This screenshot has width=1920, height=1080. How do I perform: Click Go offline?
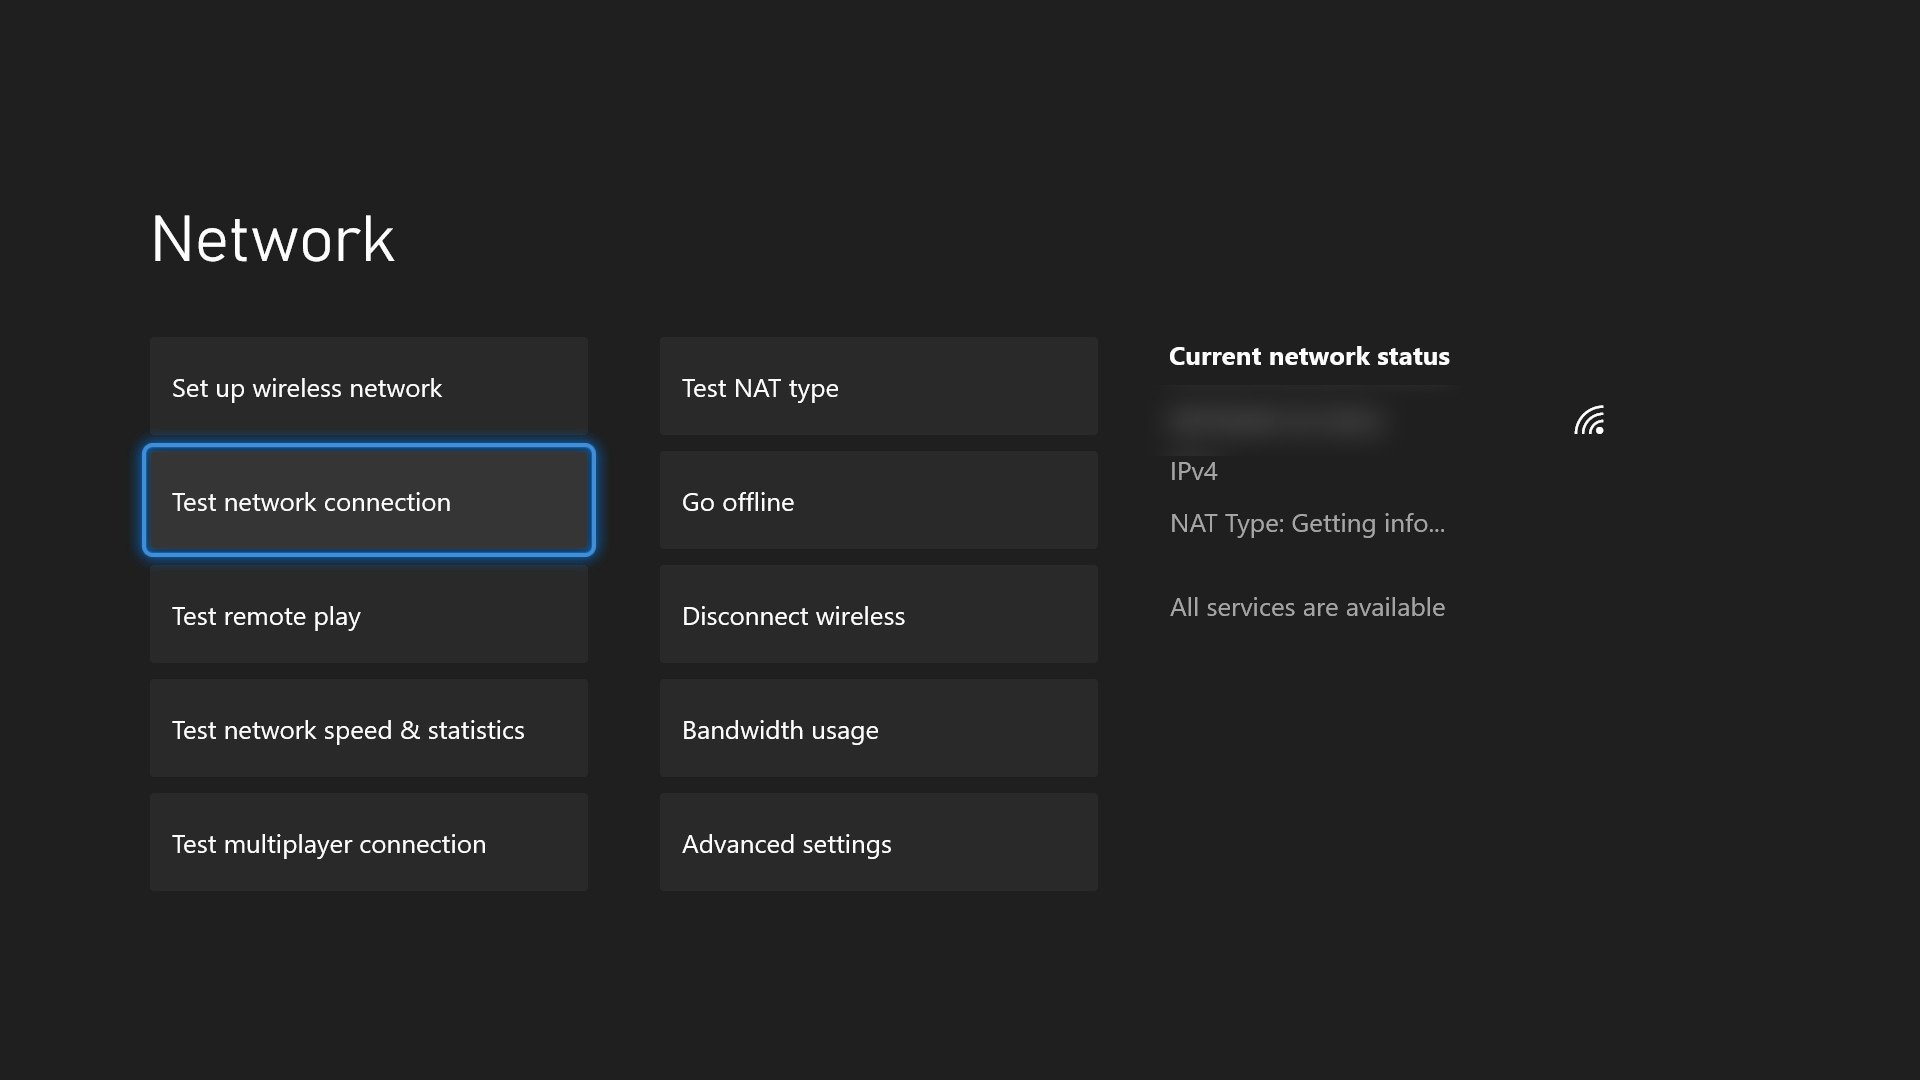coord(877,501)
